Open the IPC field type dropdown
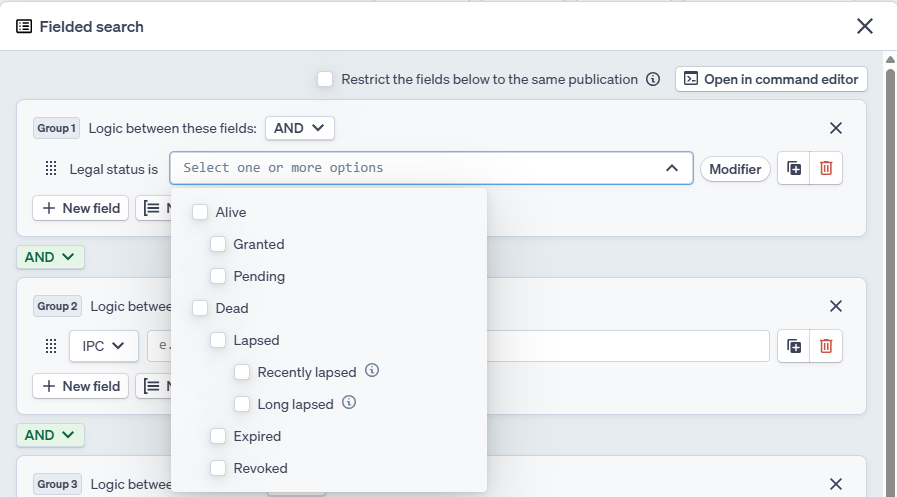This screenshot has height=497, width=897. [x=104, y=346]
